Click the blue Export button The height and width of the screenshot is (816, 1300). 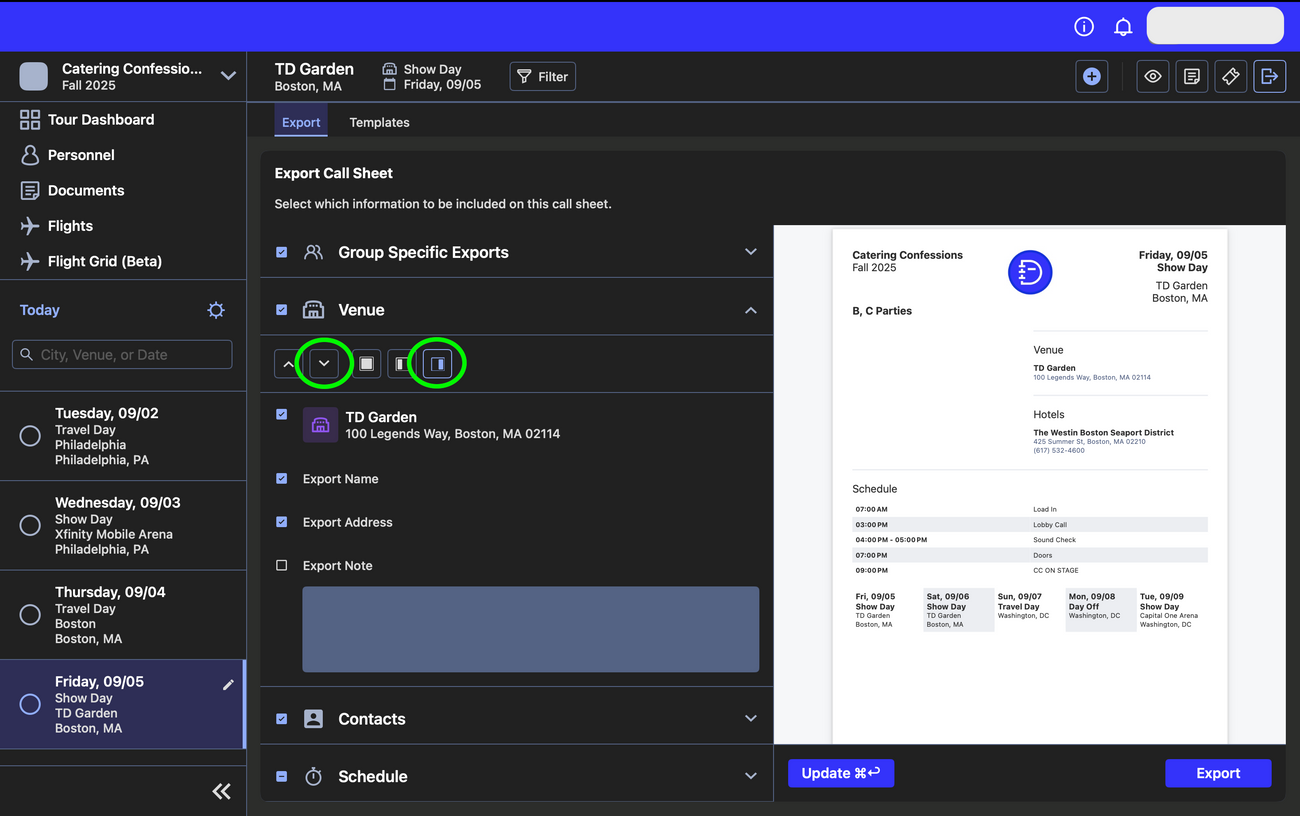(x=1218, y=773)
